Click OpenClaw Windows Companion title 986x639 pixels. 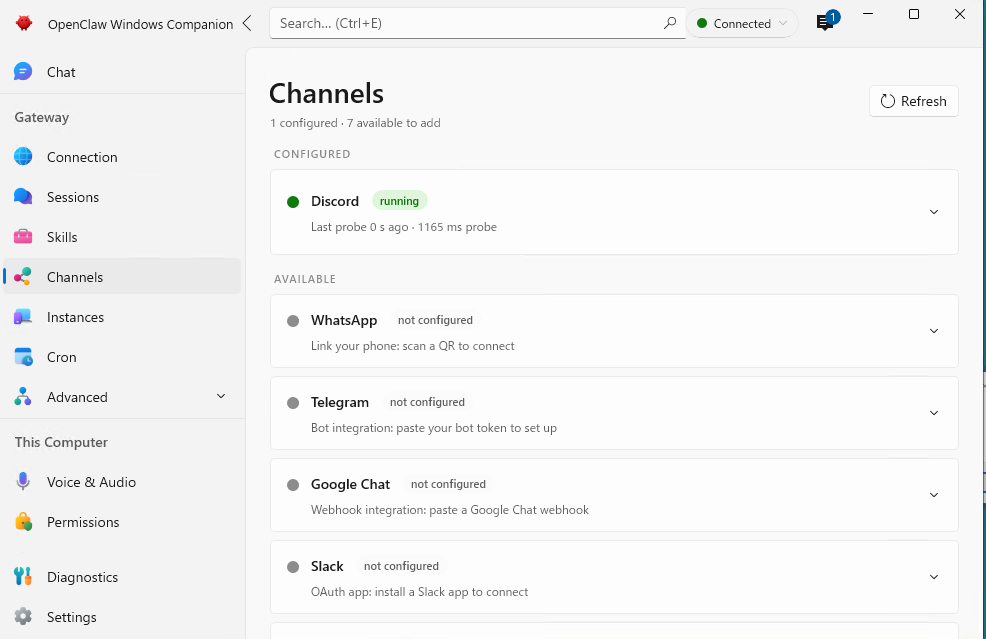(x=140, y=25)
